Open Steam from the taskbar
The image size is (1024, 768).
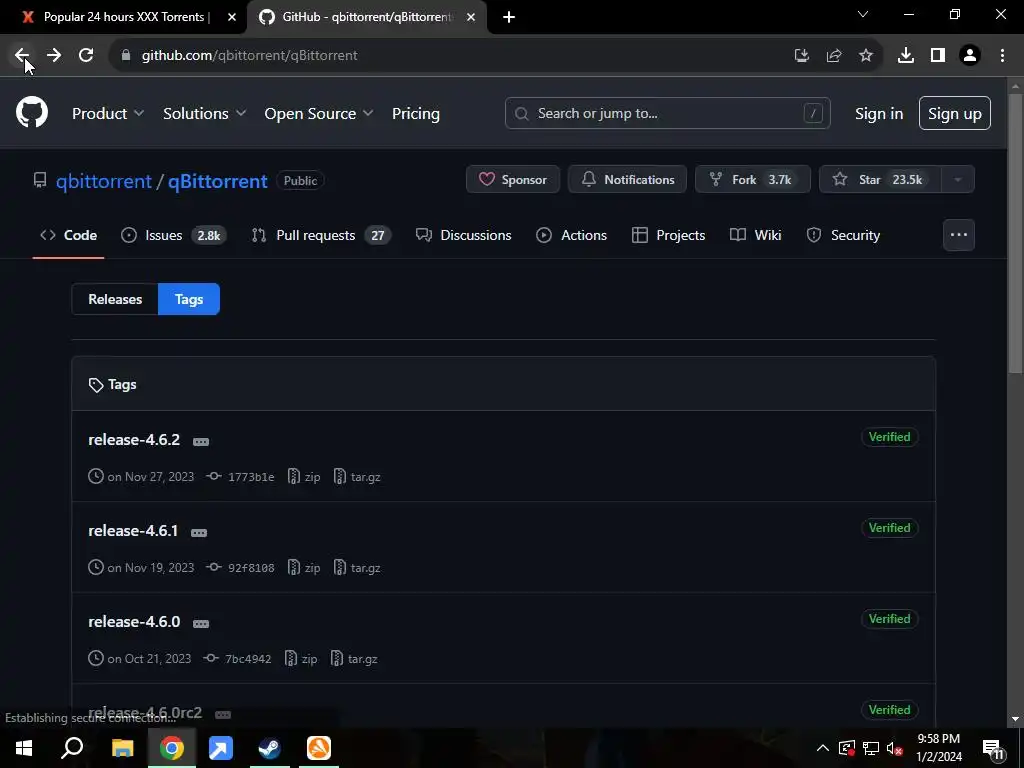tap(269, 748)
